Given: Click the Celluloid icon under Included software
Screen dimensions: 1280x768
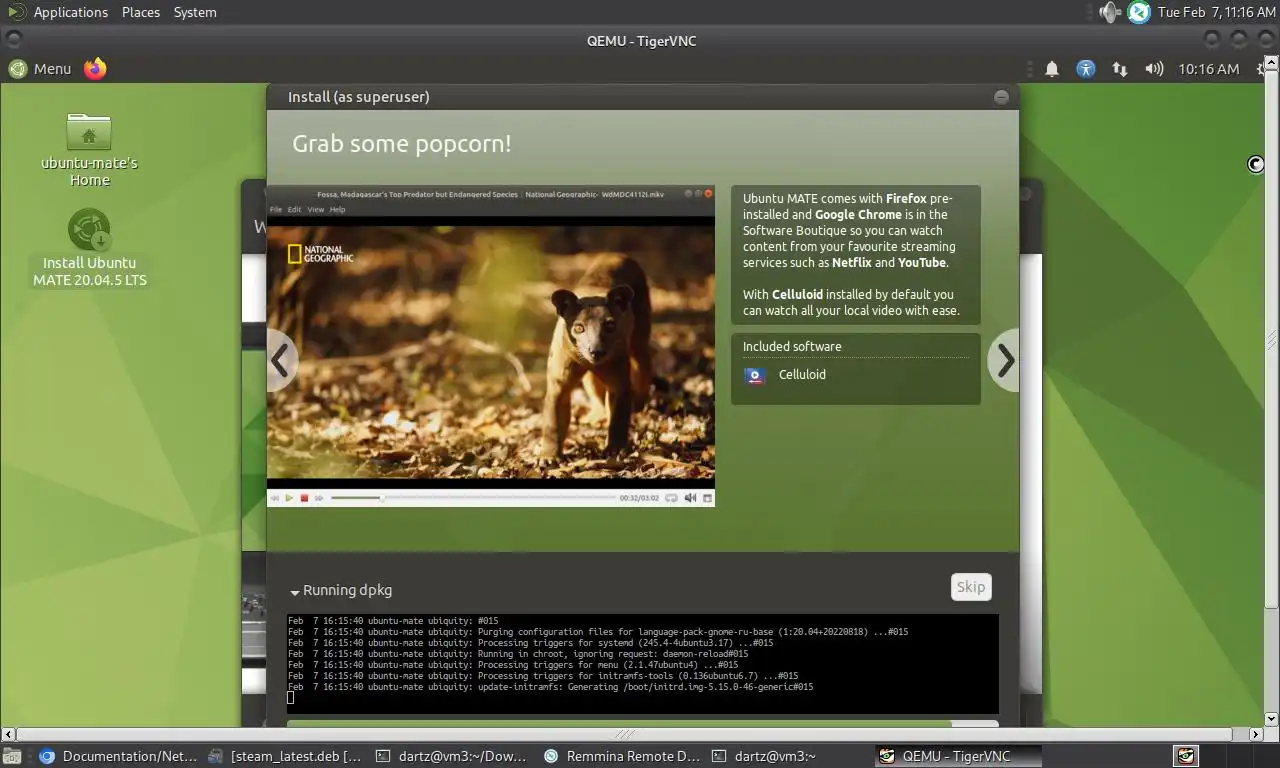Looking at the screenshot, I should pyautogui.click(x=755, y=375).
